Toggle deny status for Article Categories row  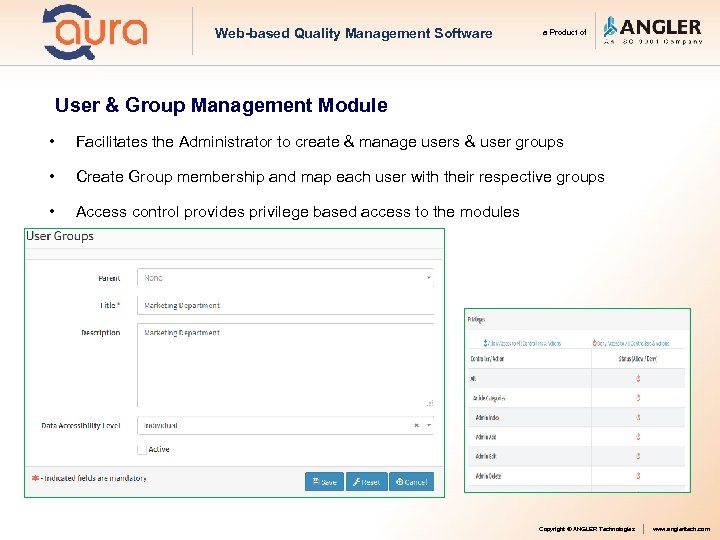[x=638, y=398]
